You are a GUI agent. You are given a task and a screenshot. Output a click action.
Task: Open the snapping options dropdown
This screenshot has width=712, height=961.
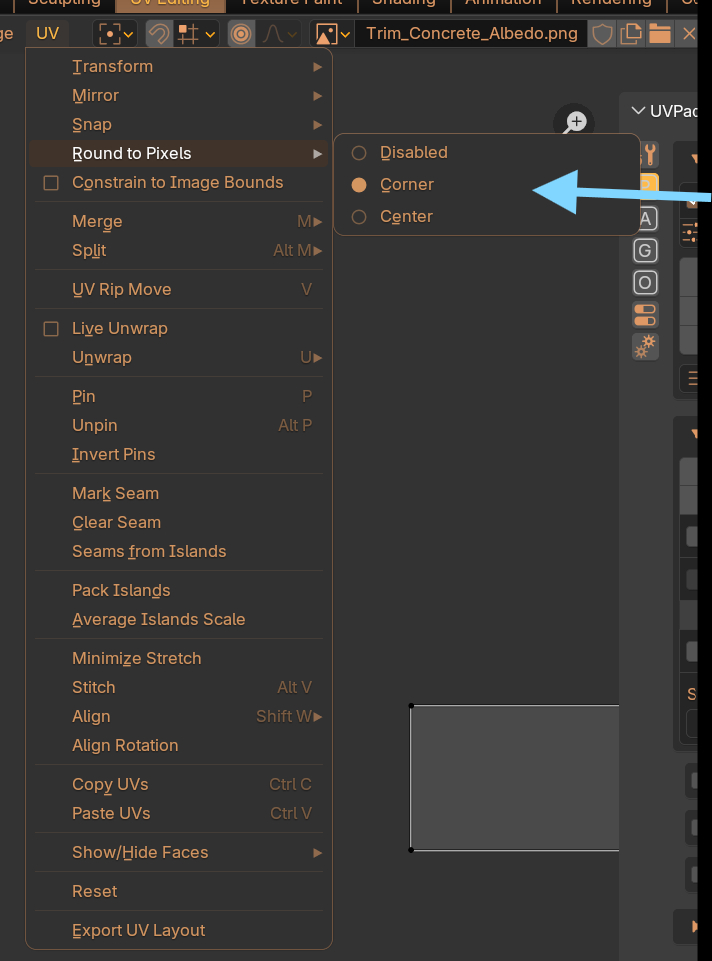197,33
